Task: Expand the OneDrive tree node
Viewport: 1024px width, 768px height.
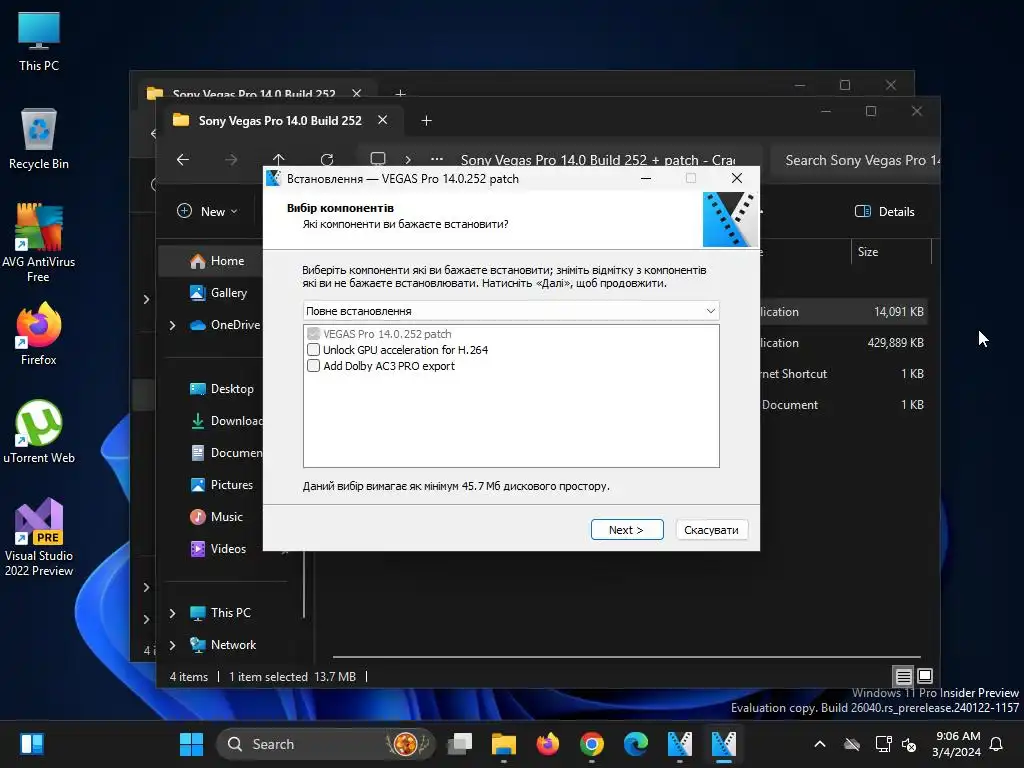Action: coord(172,325)
